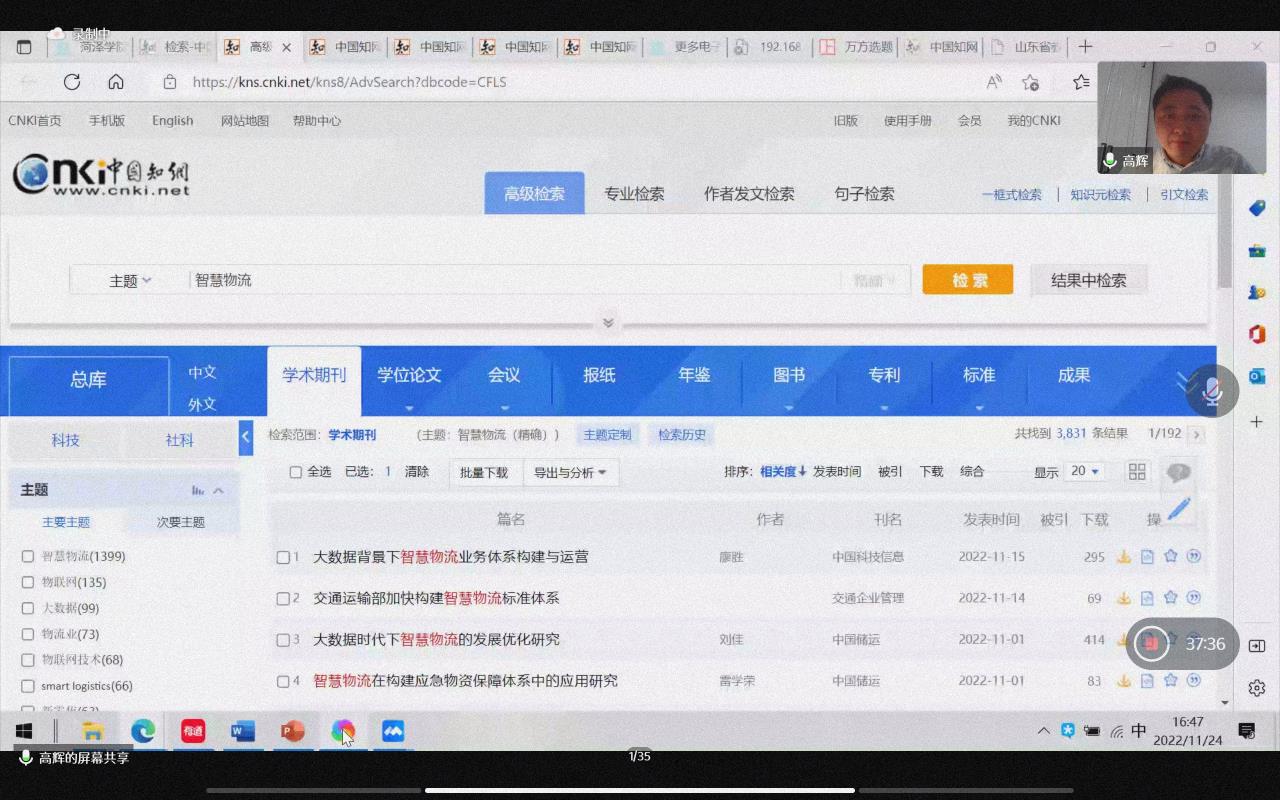Viewport: 1280px width, 800px height.
Task: Cite the article in result row 4
Action: pyautogui.click(x=1193, y=681)
